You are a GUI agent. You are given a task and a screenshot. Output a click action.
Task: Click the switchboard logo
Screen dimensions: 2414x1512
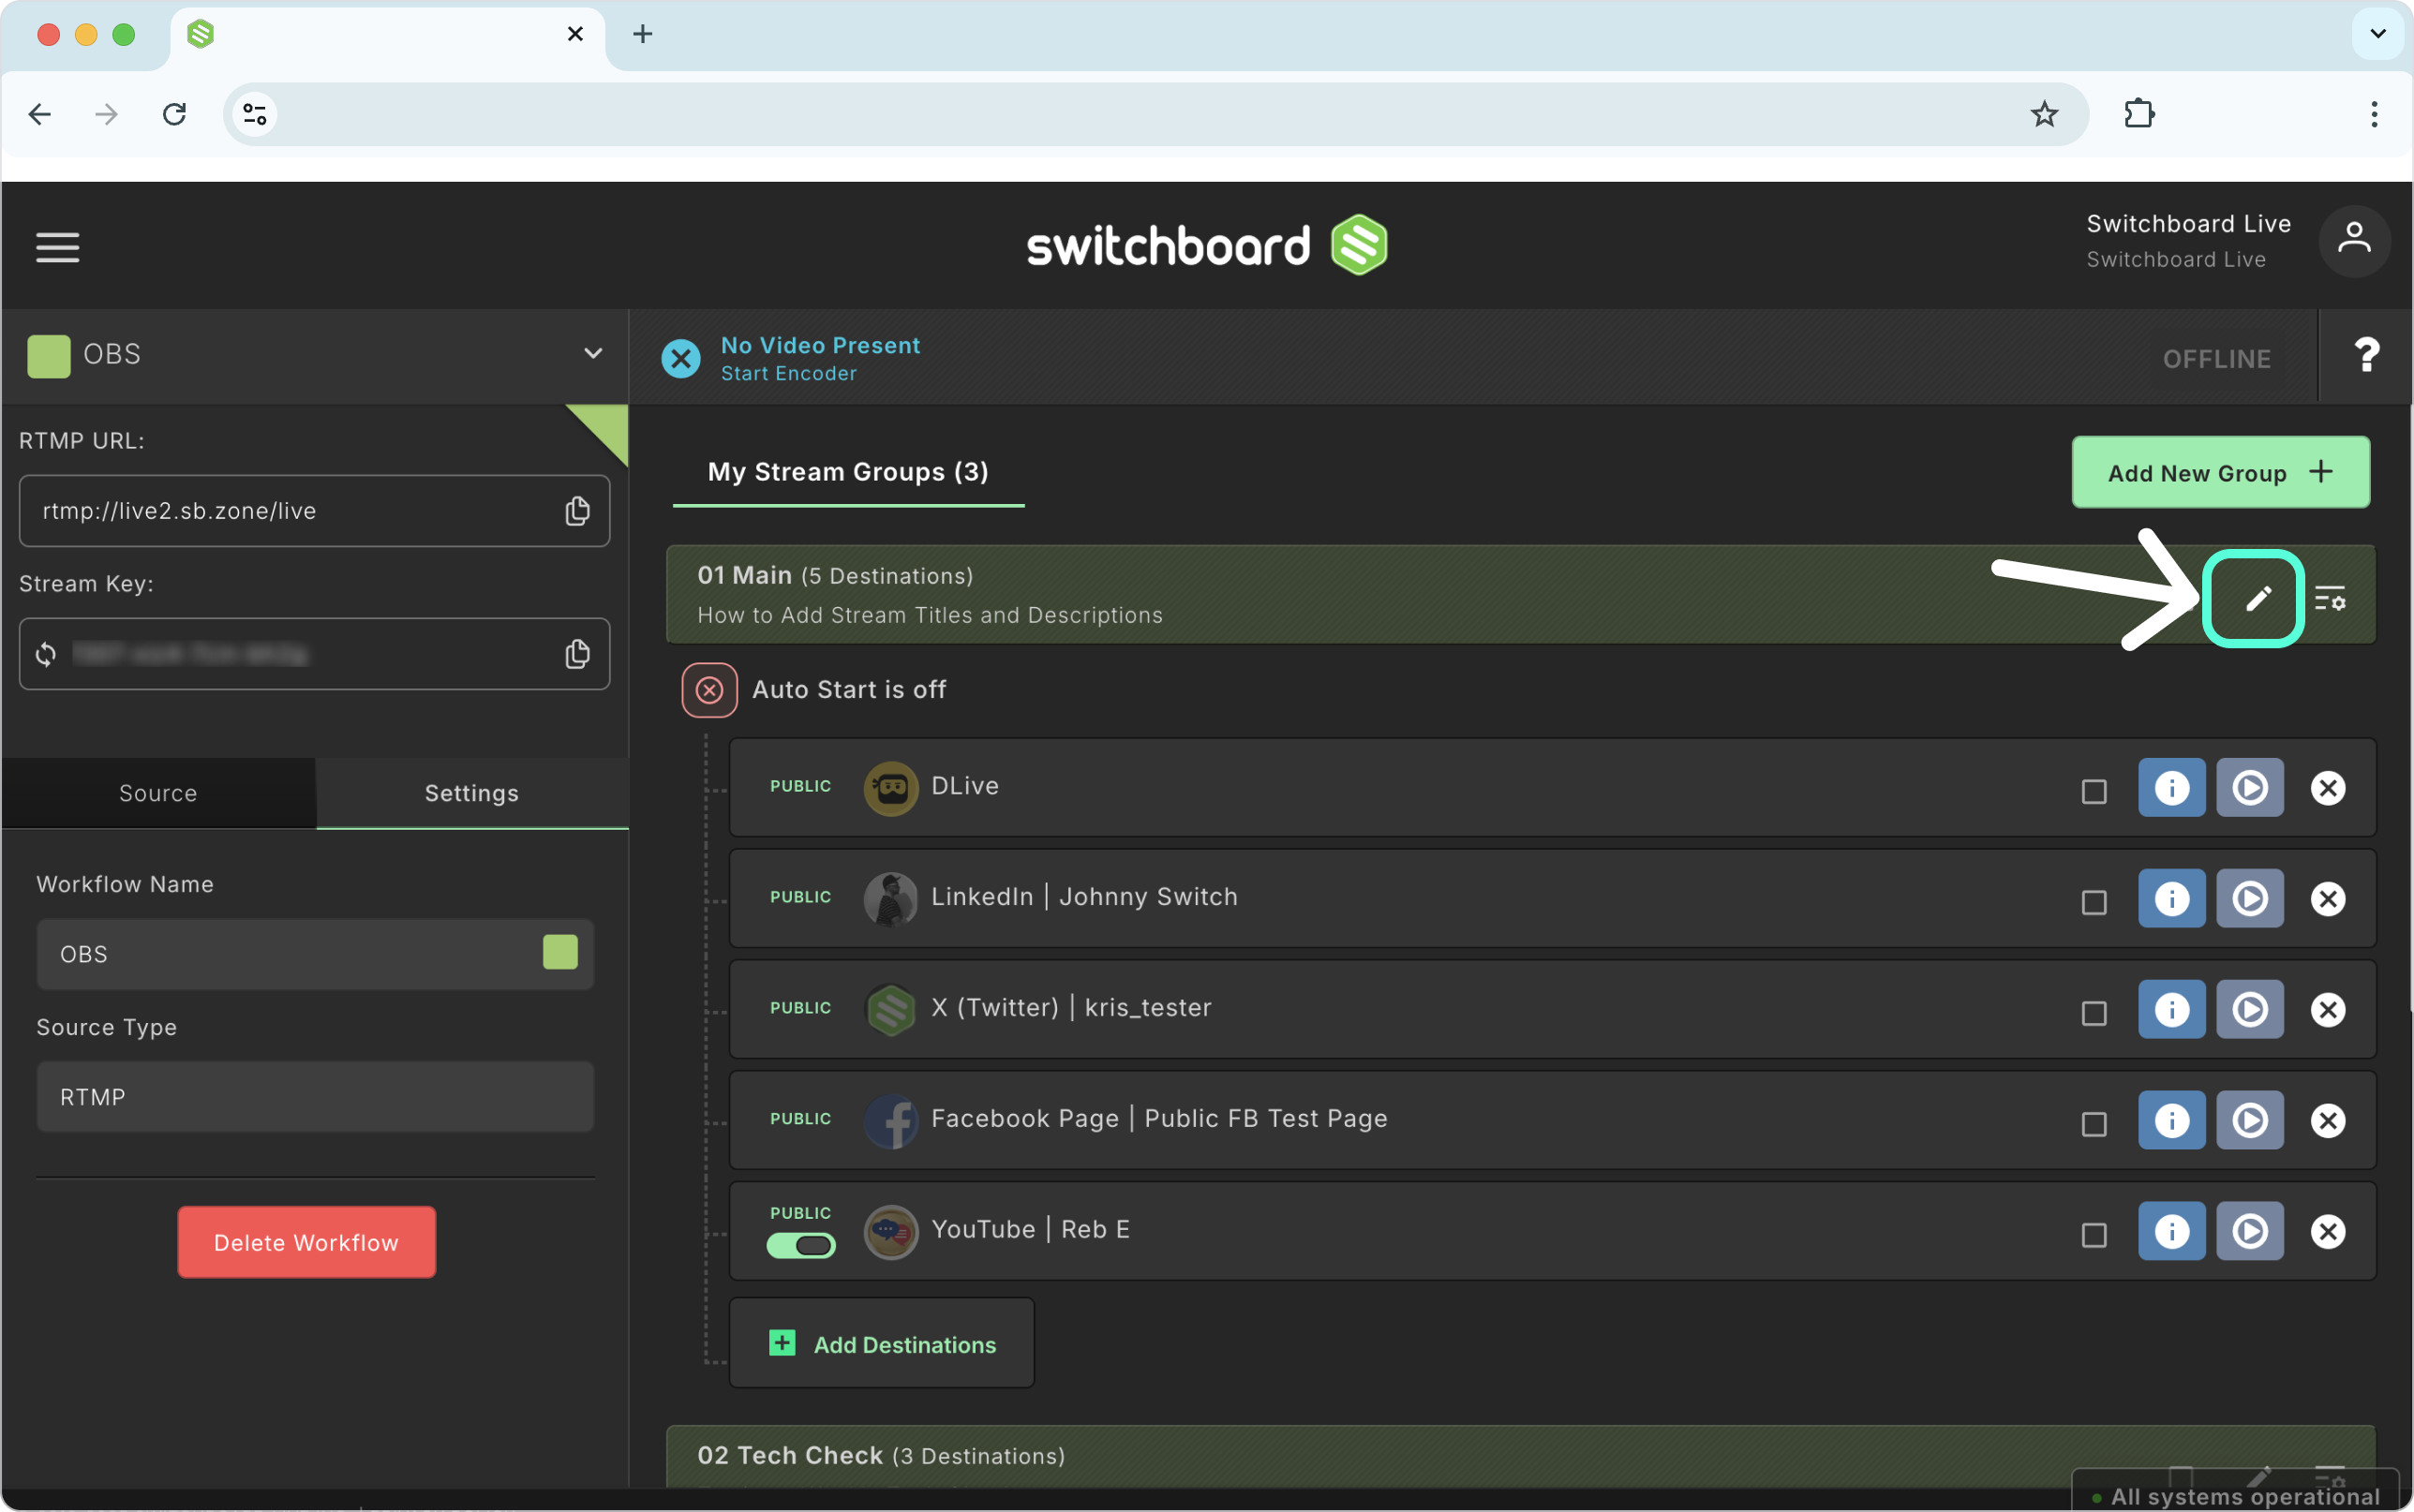coord(1206,245)
